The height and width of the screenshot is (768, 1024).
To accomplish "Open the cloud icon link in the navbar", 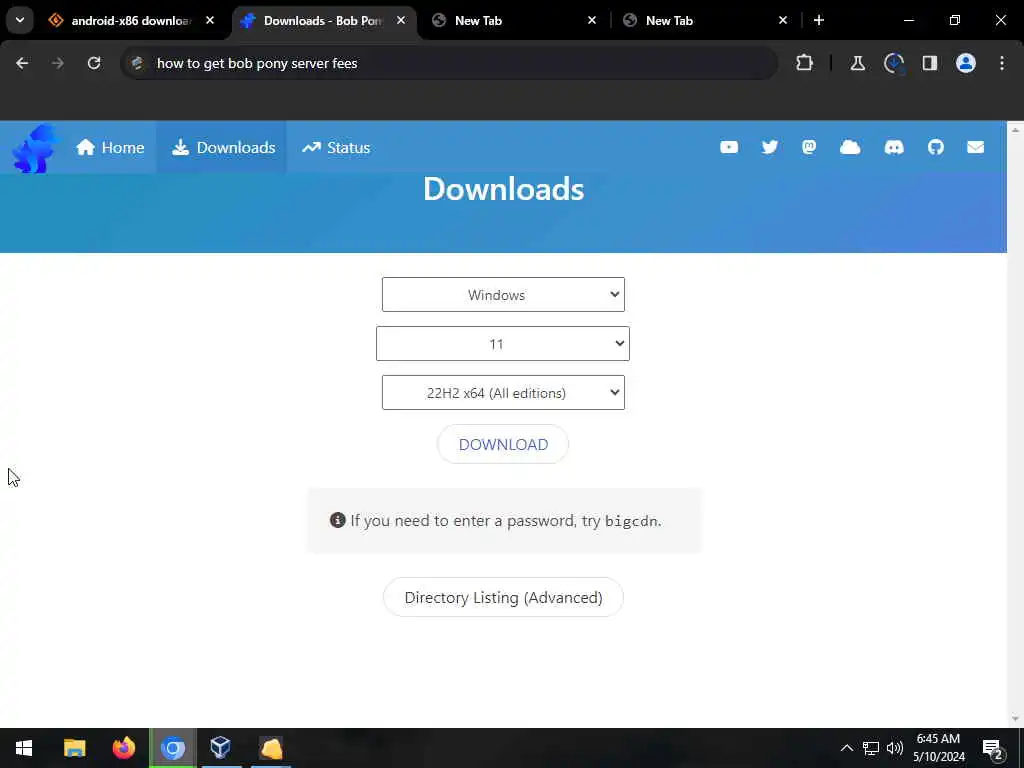I will coord(850,148).
